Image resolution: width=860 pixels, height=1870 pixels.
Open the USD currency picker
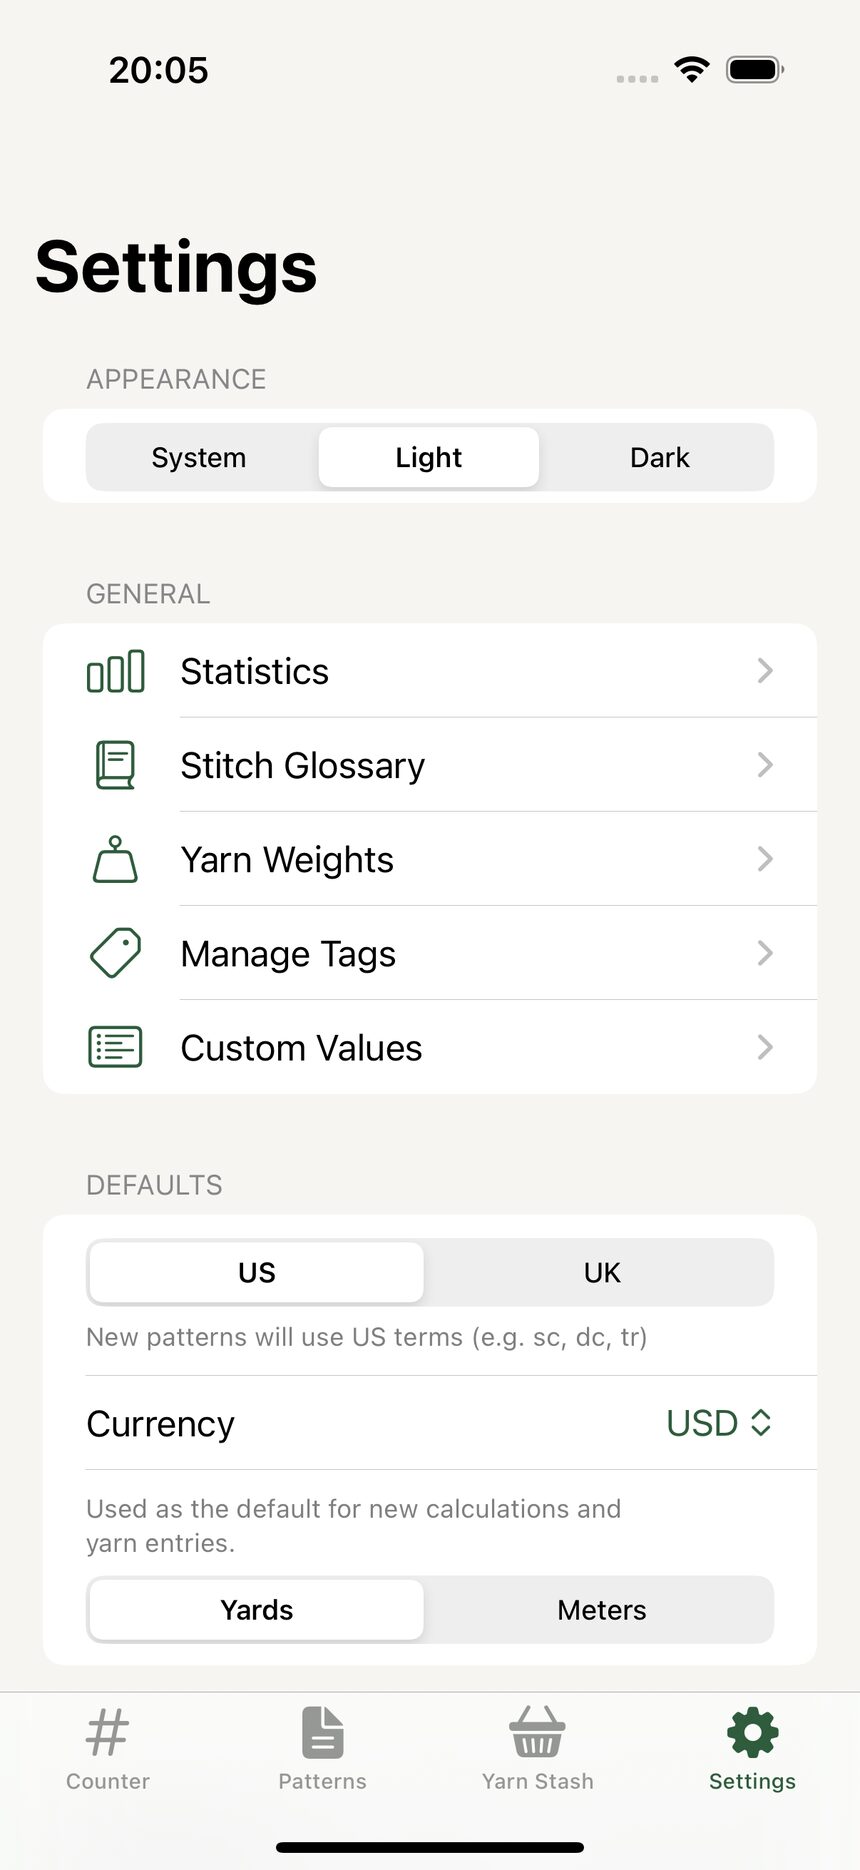coord(719,1423)
